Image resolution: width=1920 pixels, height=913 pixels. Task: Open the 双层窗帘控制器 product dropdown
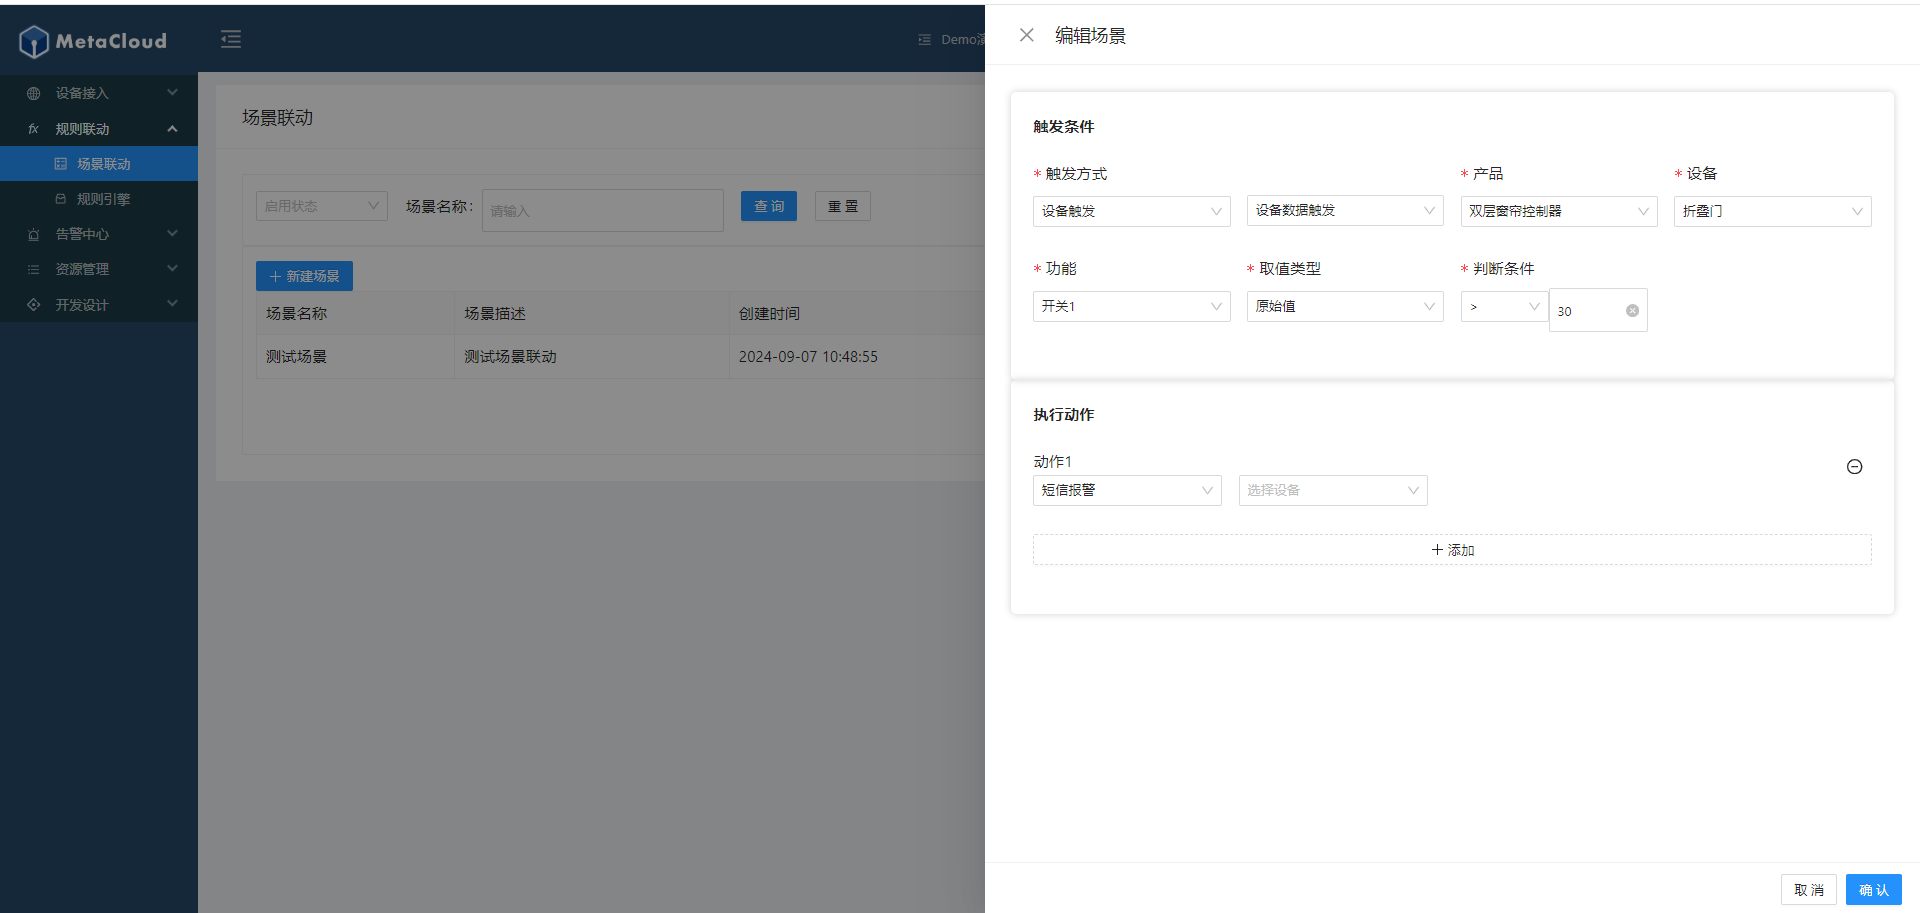click(x=1559, y=211)
